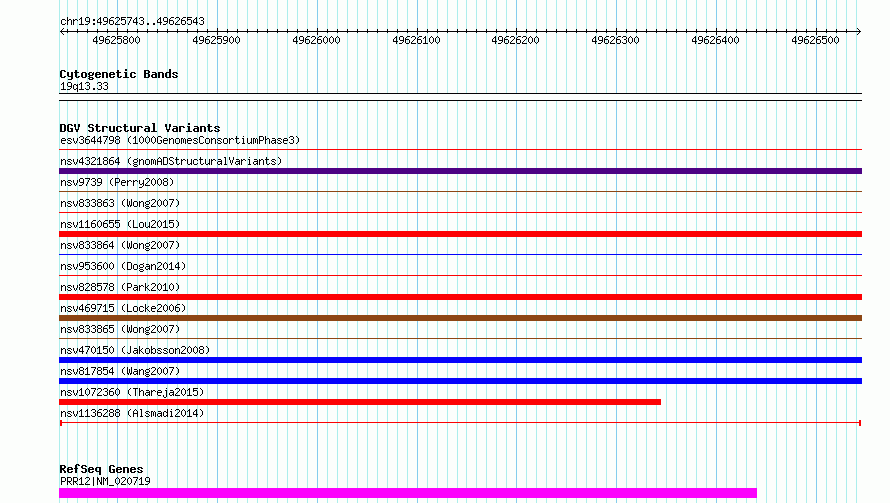Open variant nsv833863 (Wong2007)
This screenshot has width=890, height=503.
(x=120, y=203)
